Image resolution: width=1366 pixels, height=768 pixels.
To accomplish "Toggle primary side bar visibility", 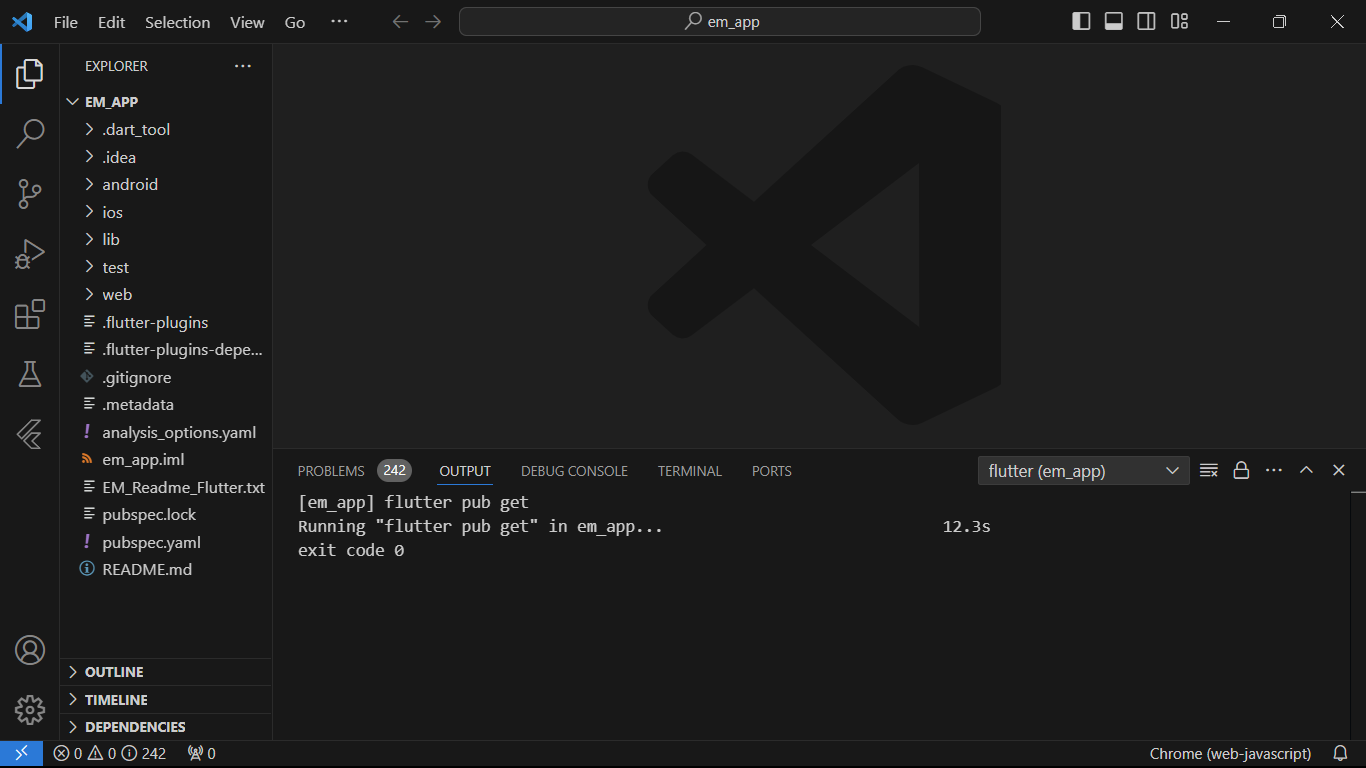I will point(1081,21).
